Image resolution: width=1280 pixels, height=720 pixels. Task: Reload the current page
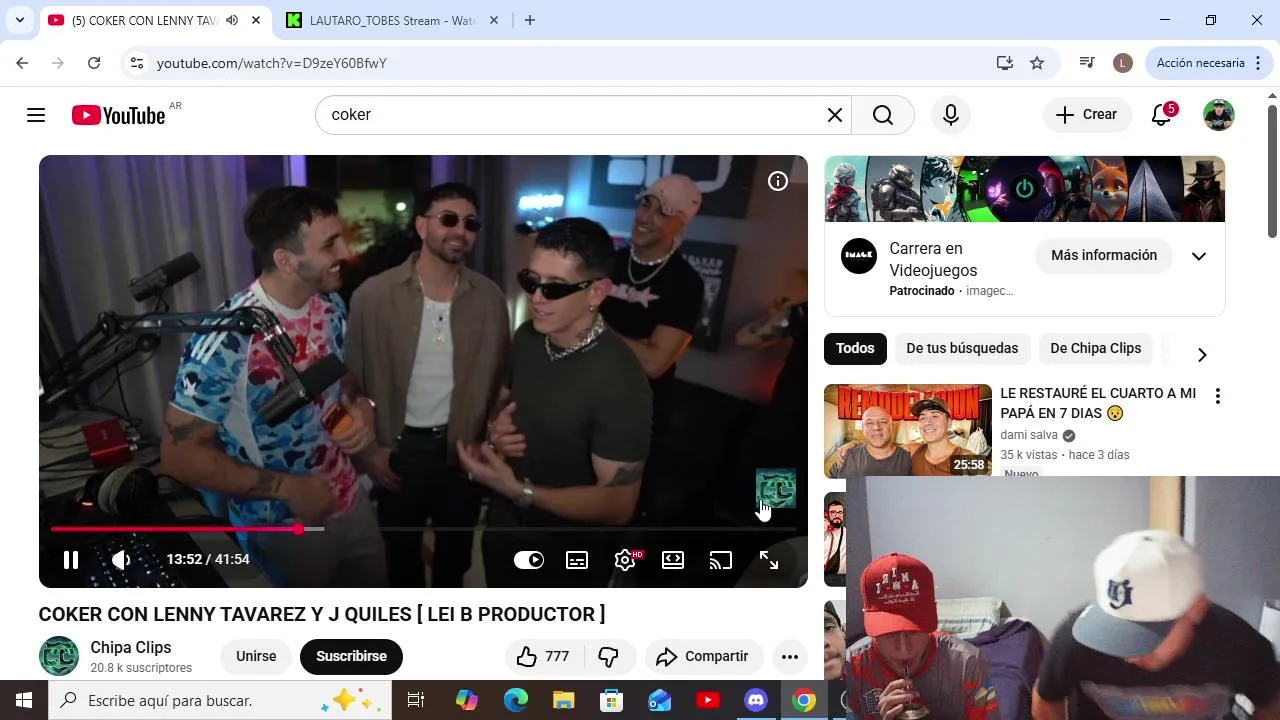(94, 63)
